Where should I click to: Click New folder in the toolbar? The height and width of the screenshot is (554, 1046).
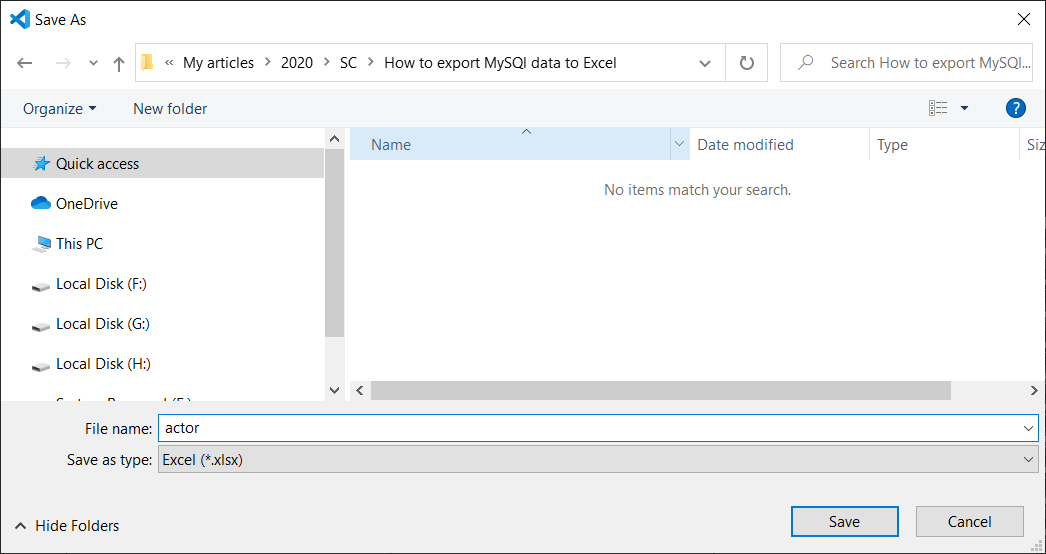click(170, 108)
